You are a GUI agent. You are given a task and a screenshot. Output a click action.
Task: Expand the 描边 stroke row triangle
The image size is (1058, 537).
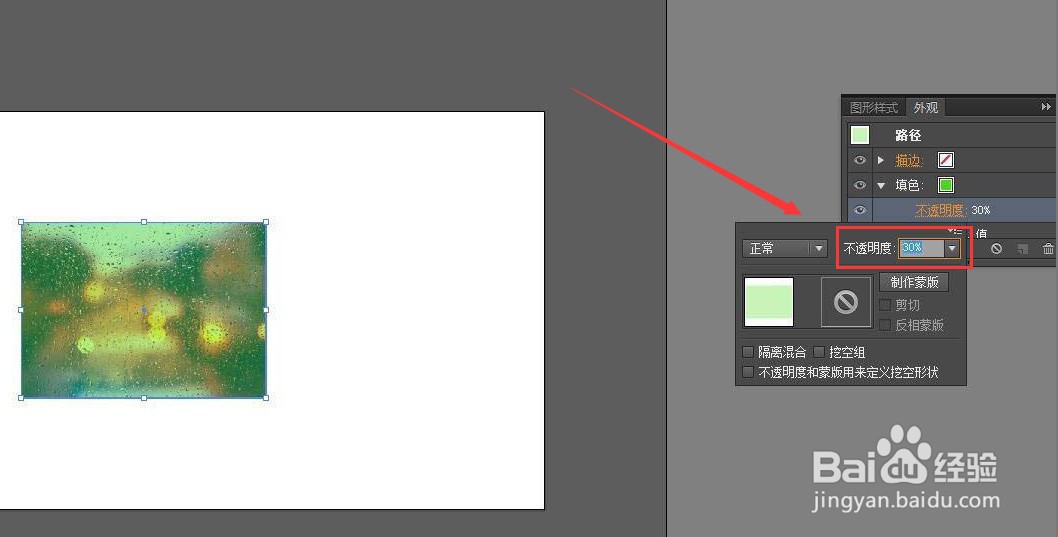881,160
